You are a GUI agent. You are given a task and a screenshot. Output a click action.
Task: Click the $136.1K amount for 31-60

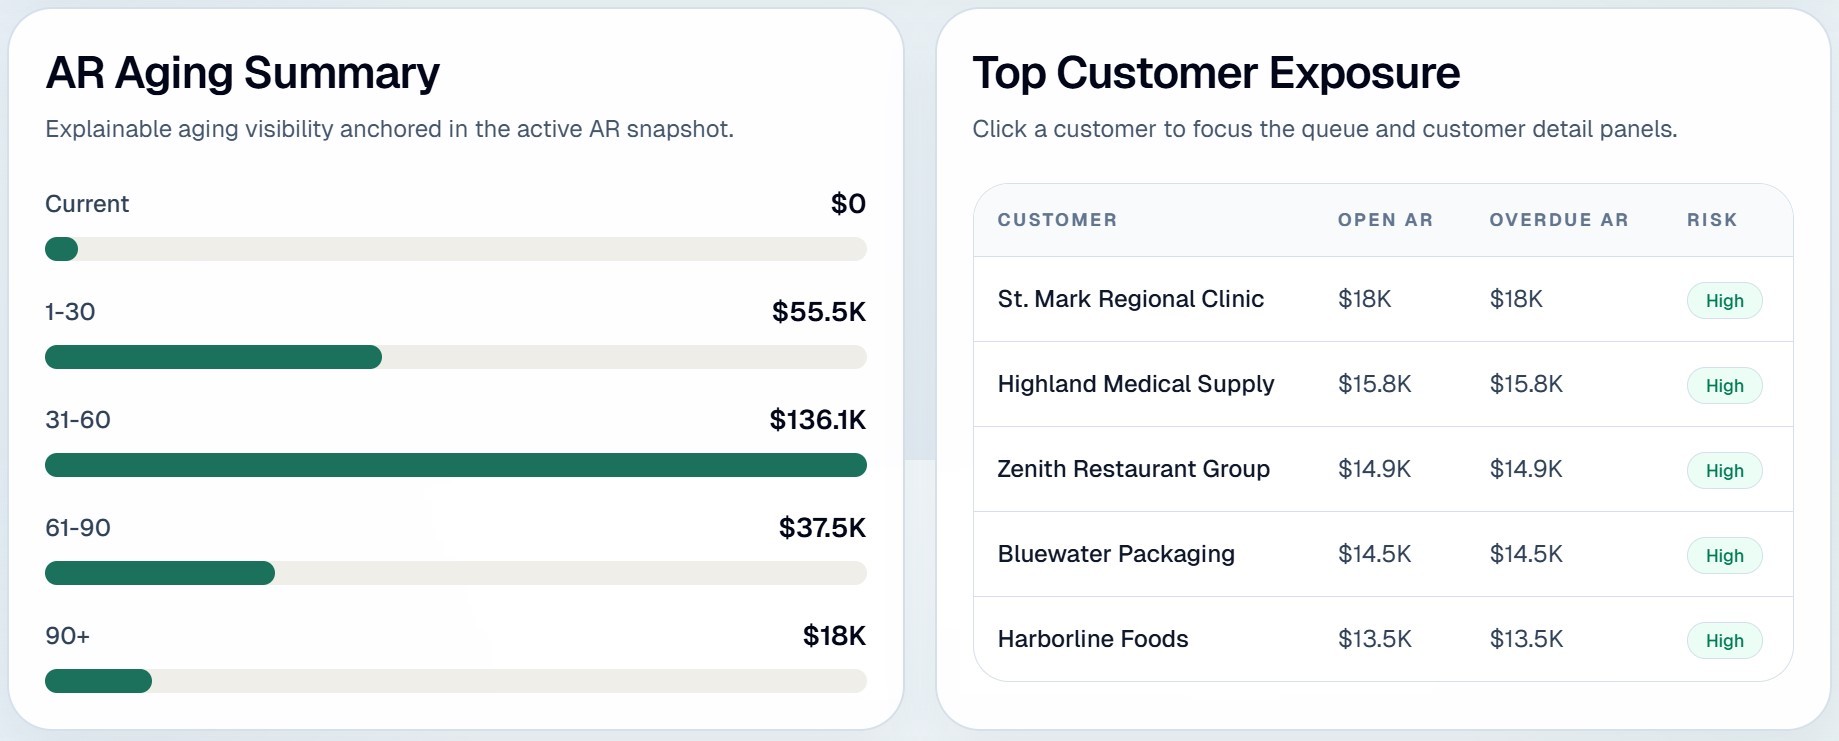(x=817, y=420)
